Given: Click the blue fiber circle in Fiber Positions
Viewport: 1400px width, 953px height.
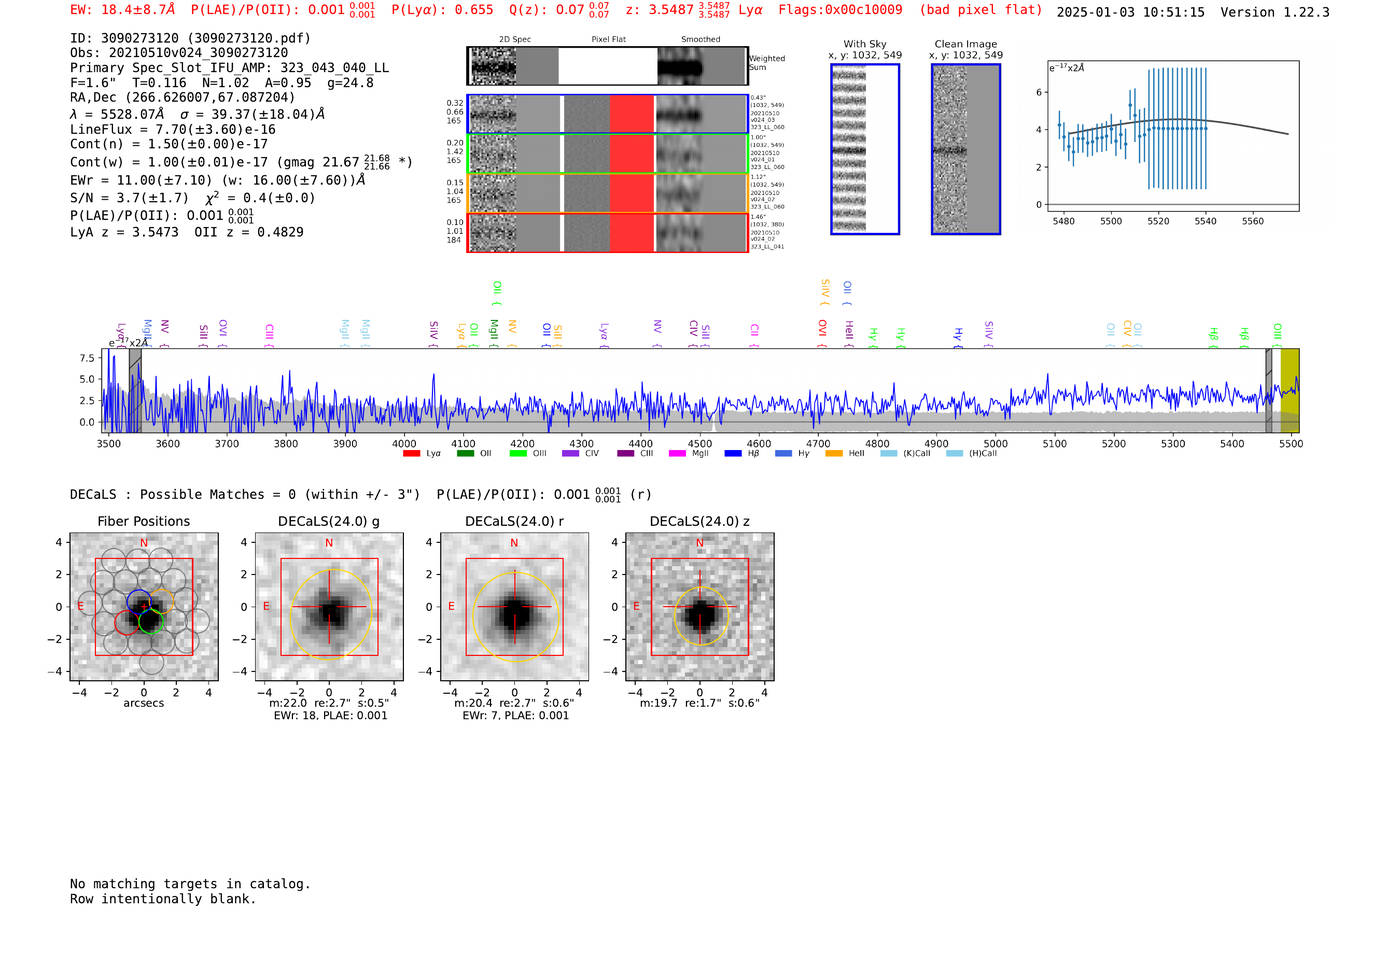Looking at the screenshot, I should point(139,603).
